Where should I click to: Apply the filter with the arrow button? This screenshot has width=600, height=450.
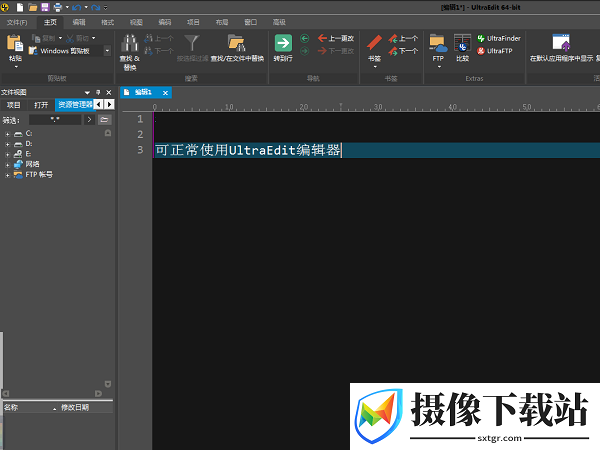coord(89,120)
